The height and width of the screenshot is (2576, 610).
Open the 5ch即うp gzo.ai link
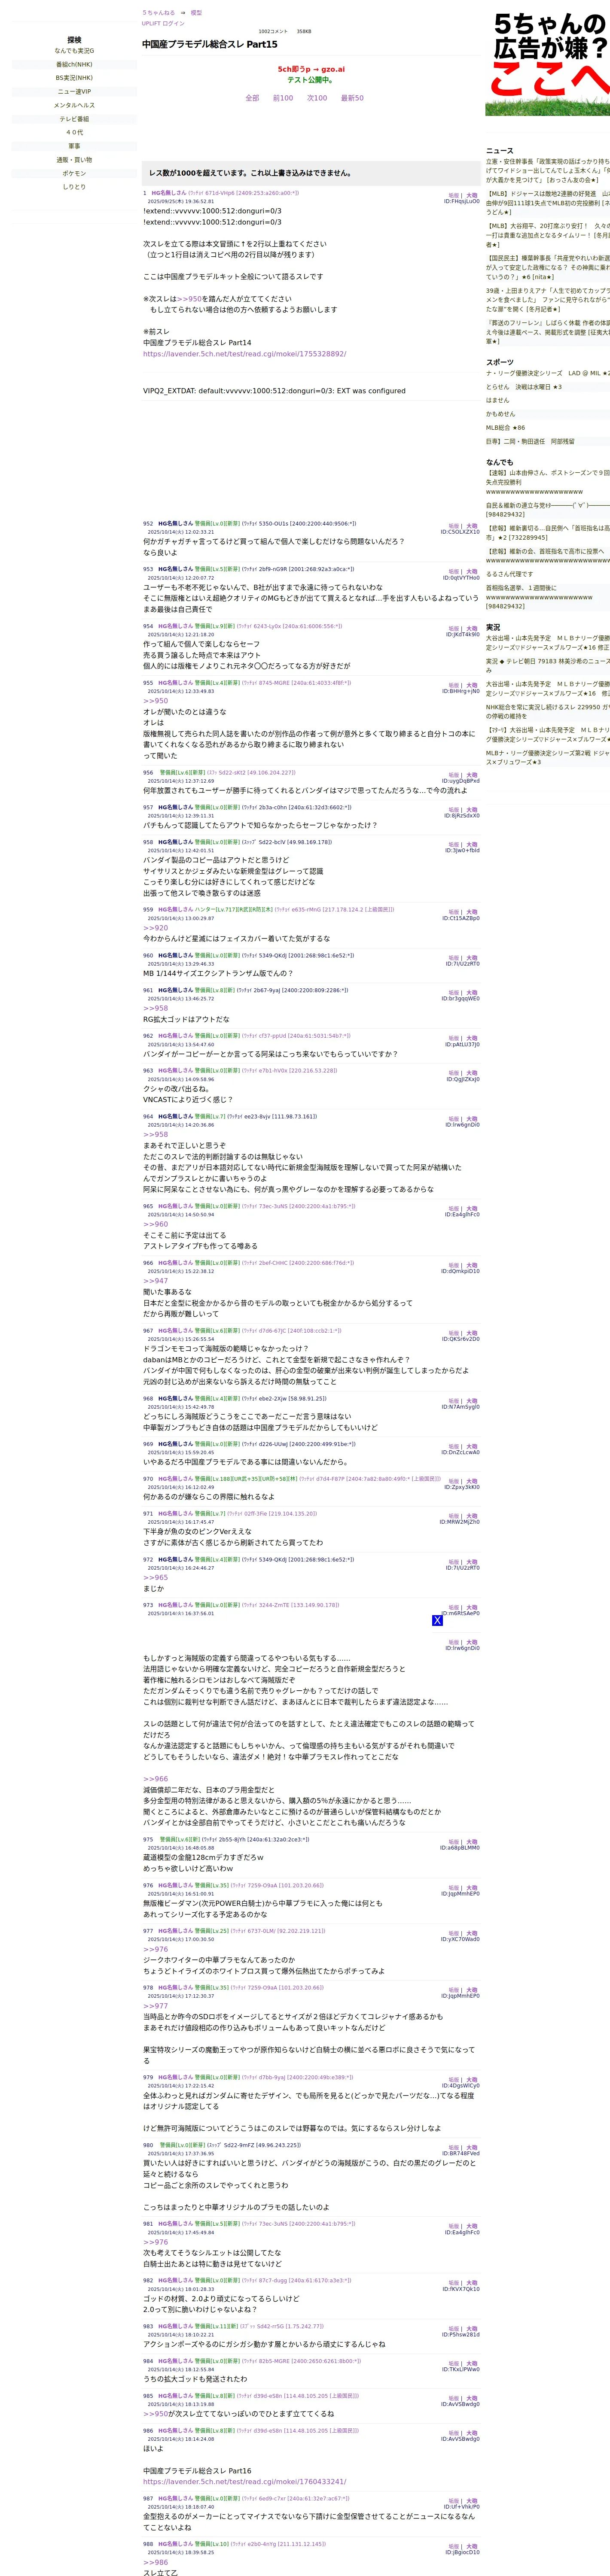tap(311, 70)
